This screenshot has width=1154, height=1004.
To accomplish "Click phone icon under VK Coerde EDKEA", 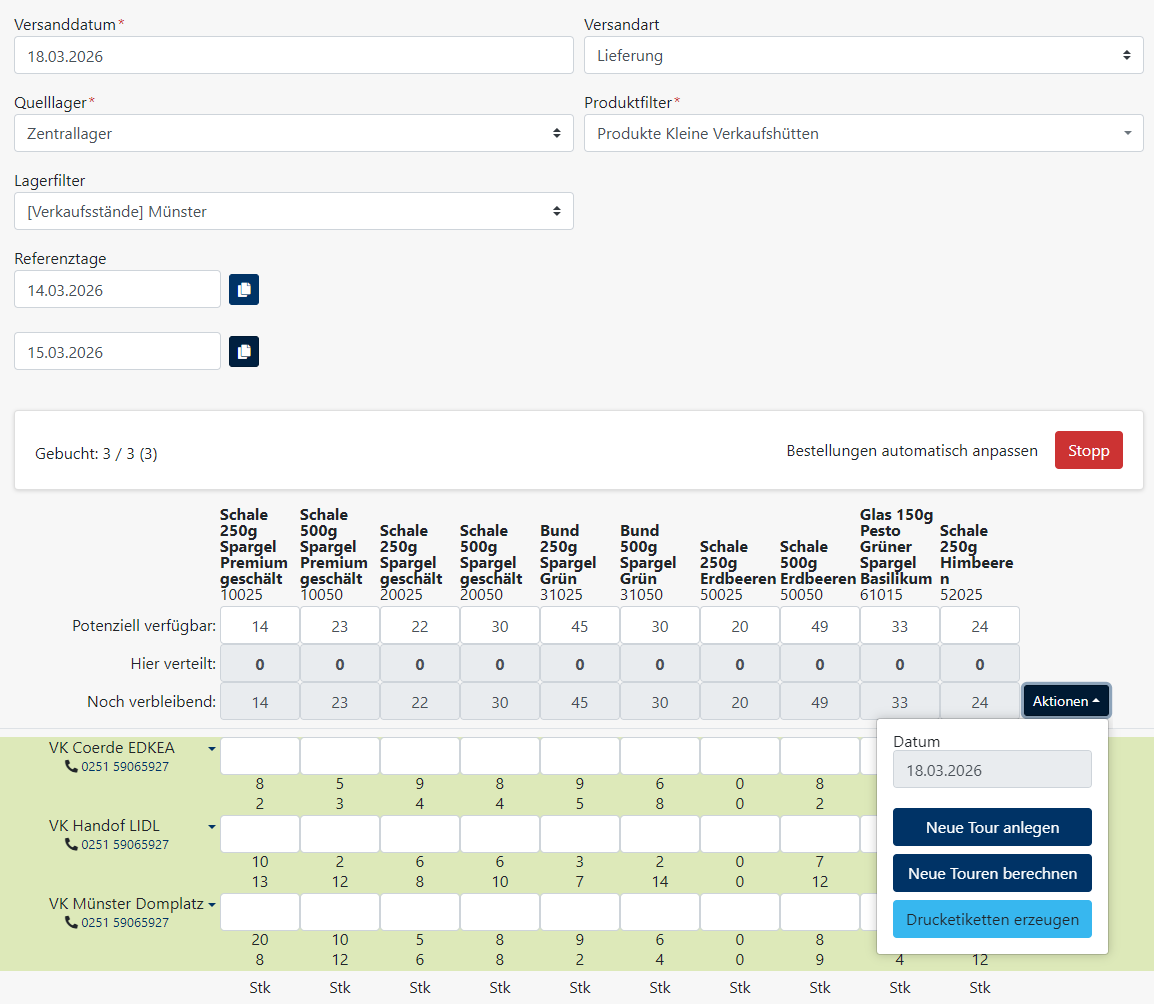I will tap(71, 767).
